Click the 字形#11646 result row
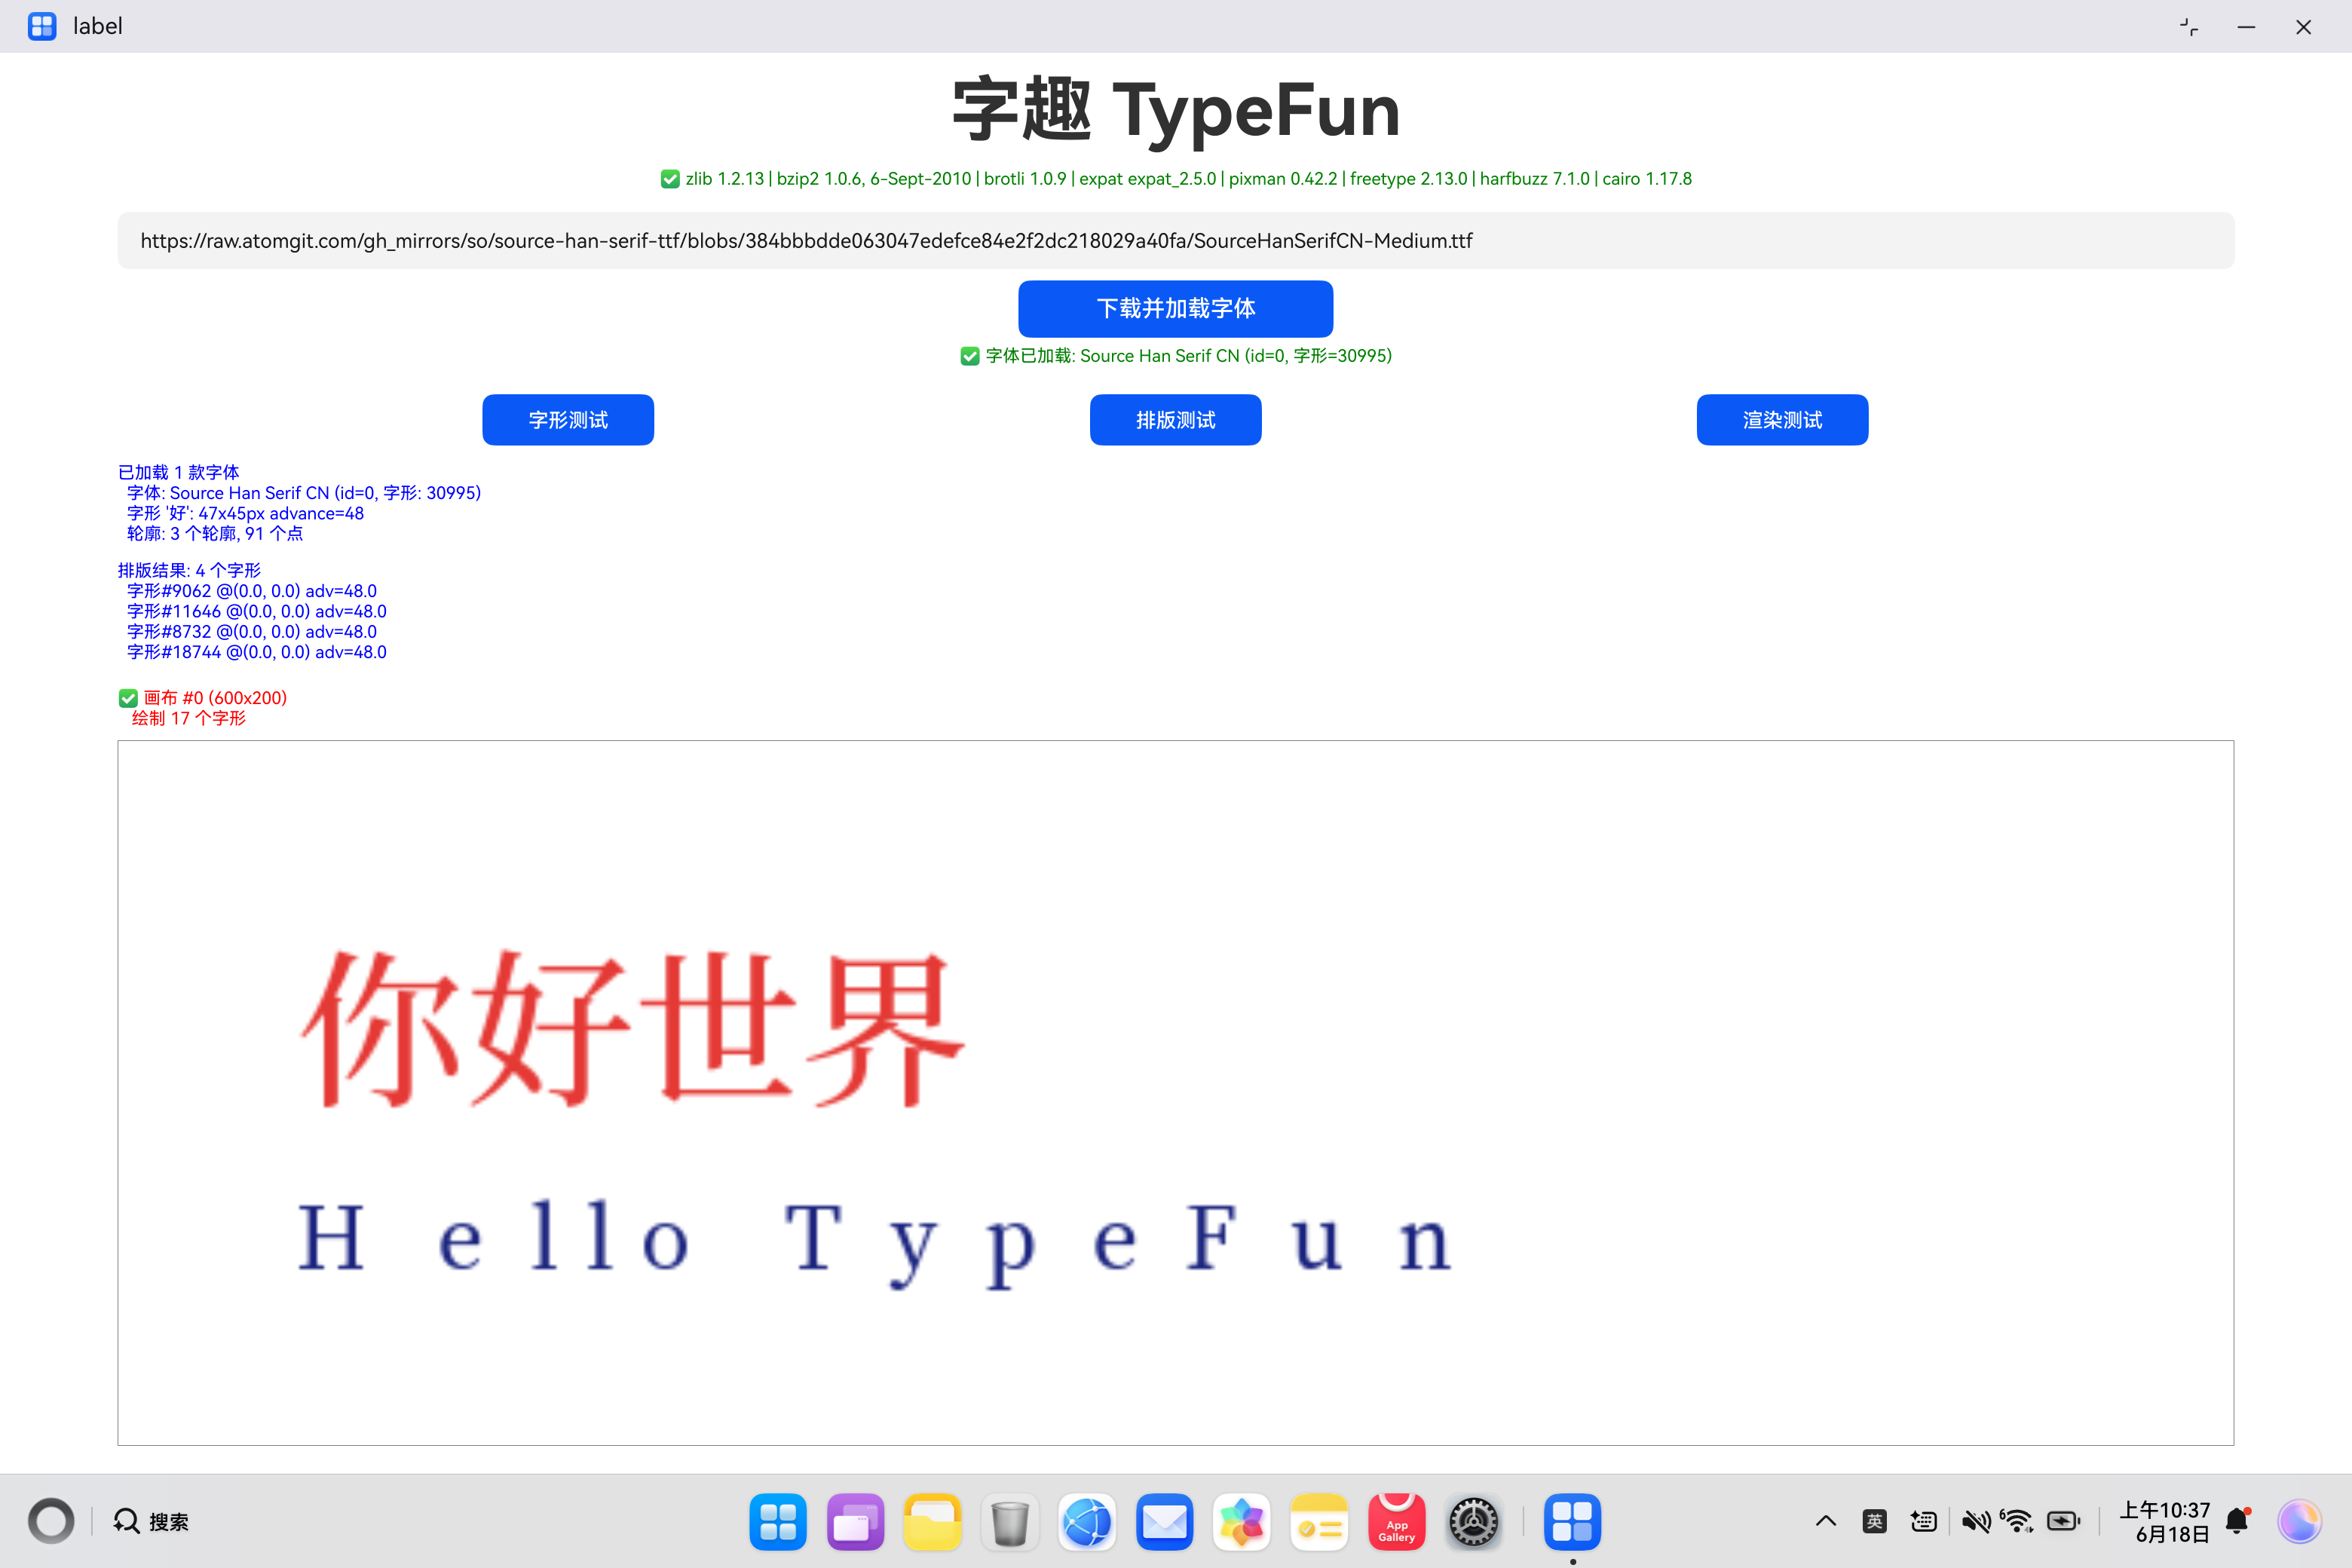The image size is (2352, 1568). click(257, 611)
